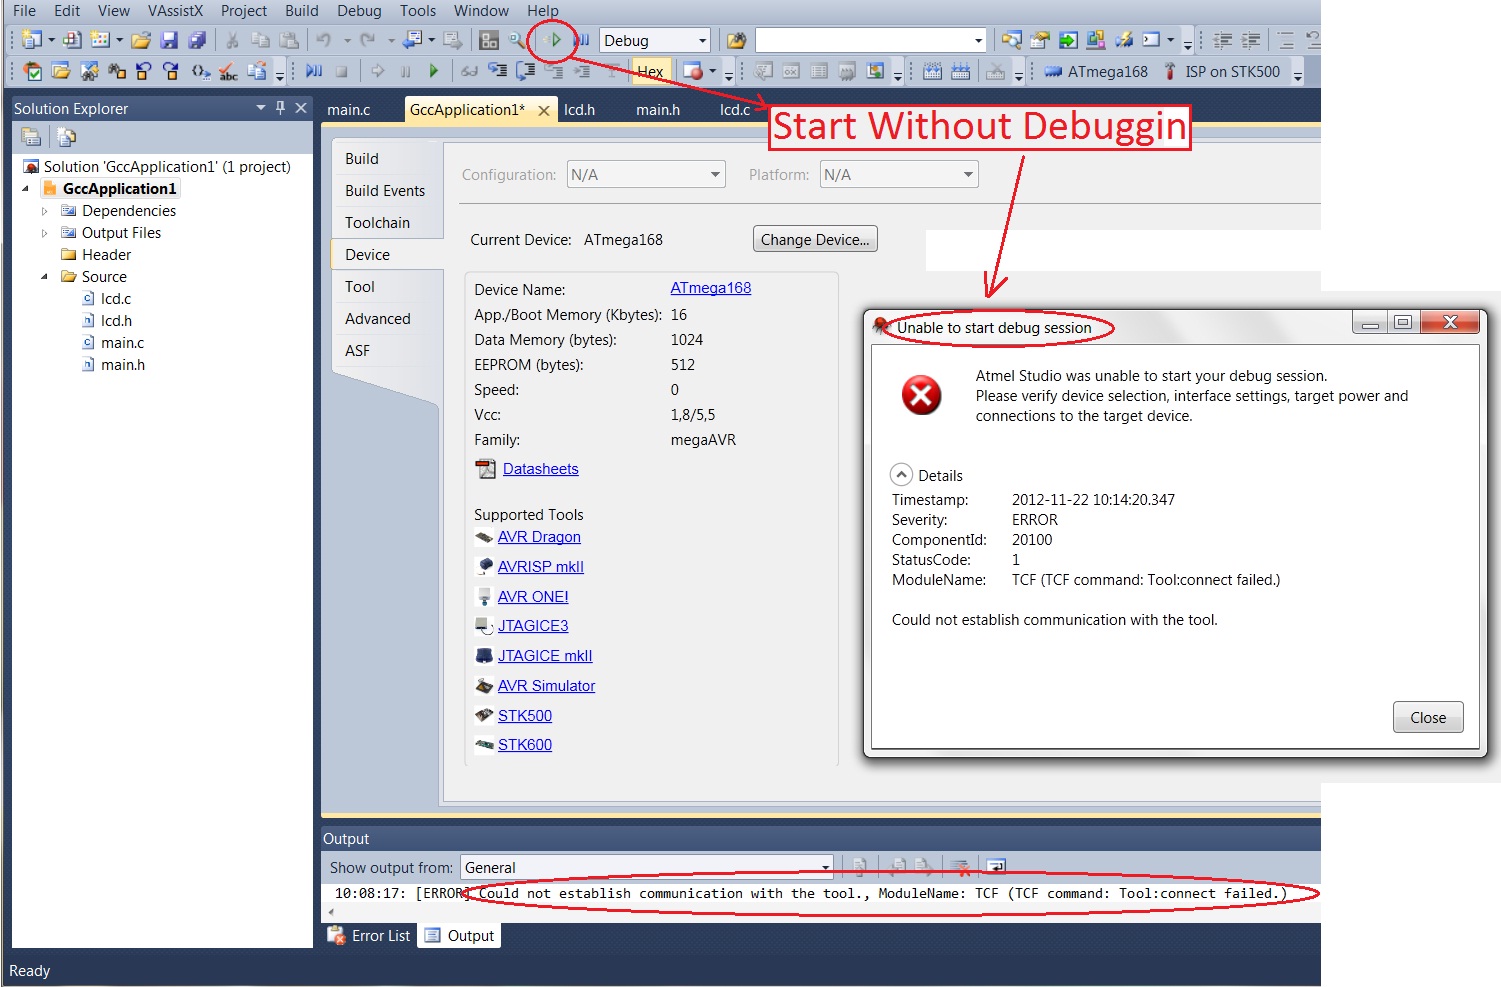Click the Save file toolbar icon
1501x987 pixels.
[169, 41]
